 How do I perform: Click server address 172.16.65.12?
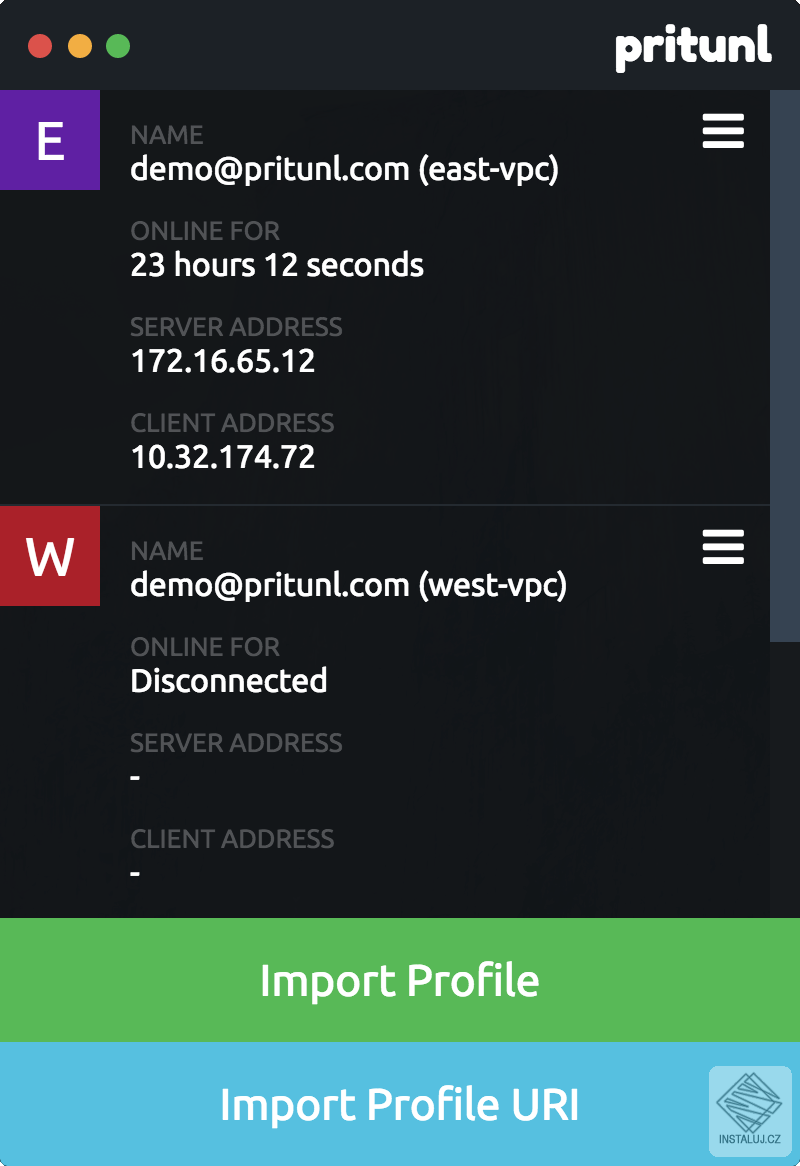(223, 361)
